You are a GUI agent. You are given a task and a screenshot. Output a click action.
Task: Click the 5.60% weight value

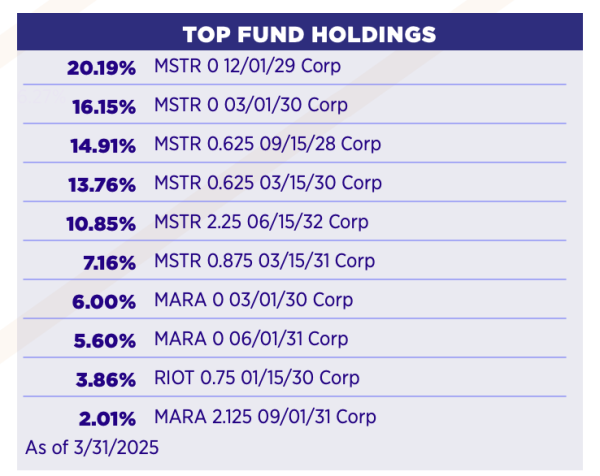[x=105, y=340]
